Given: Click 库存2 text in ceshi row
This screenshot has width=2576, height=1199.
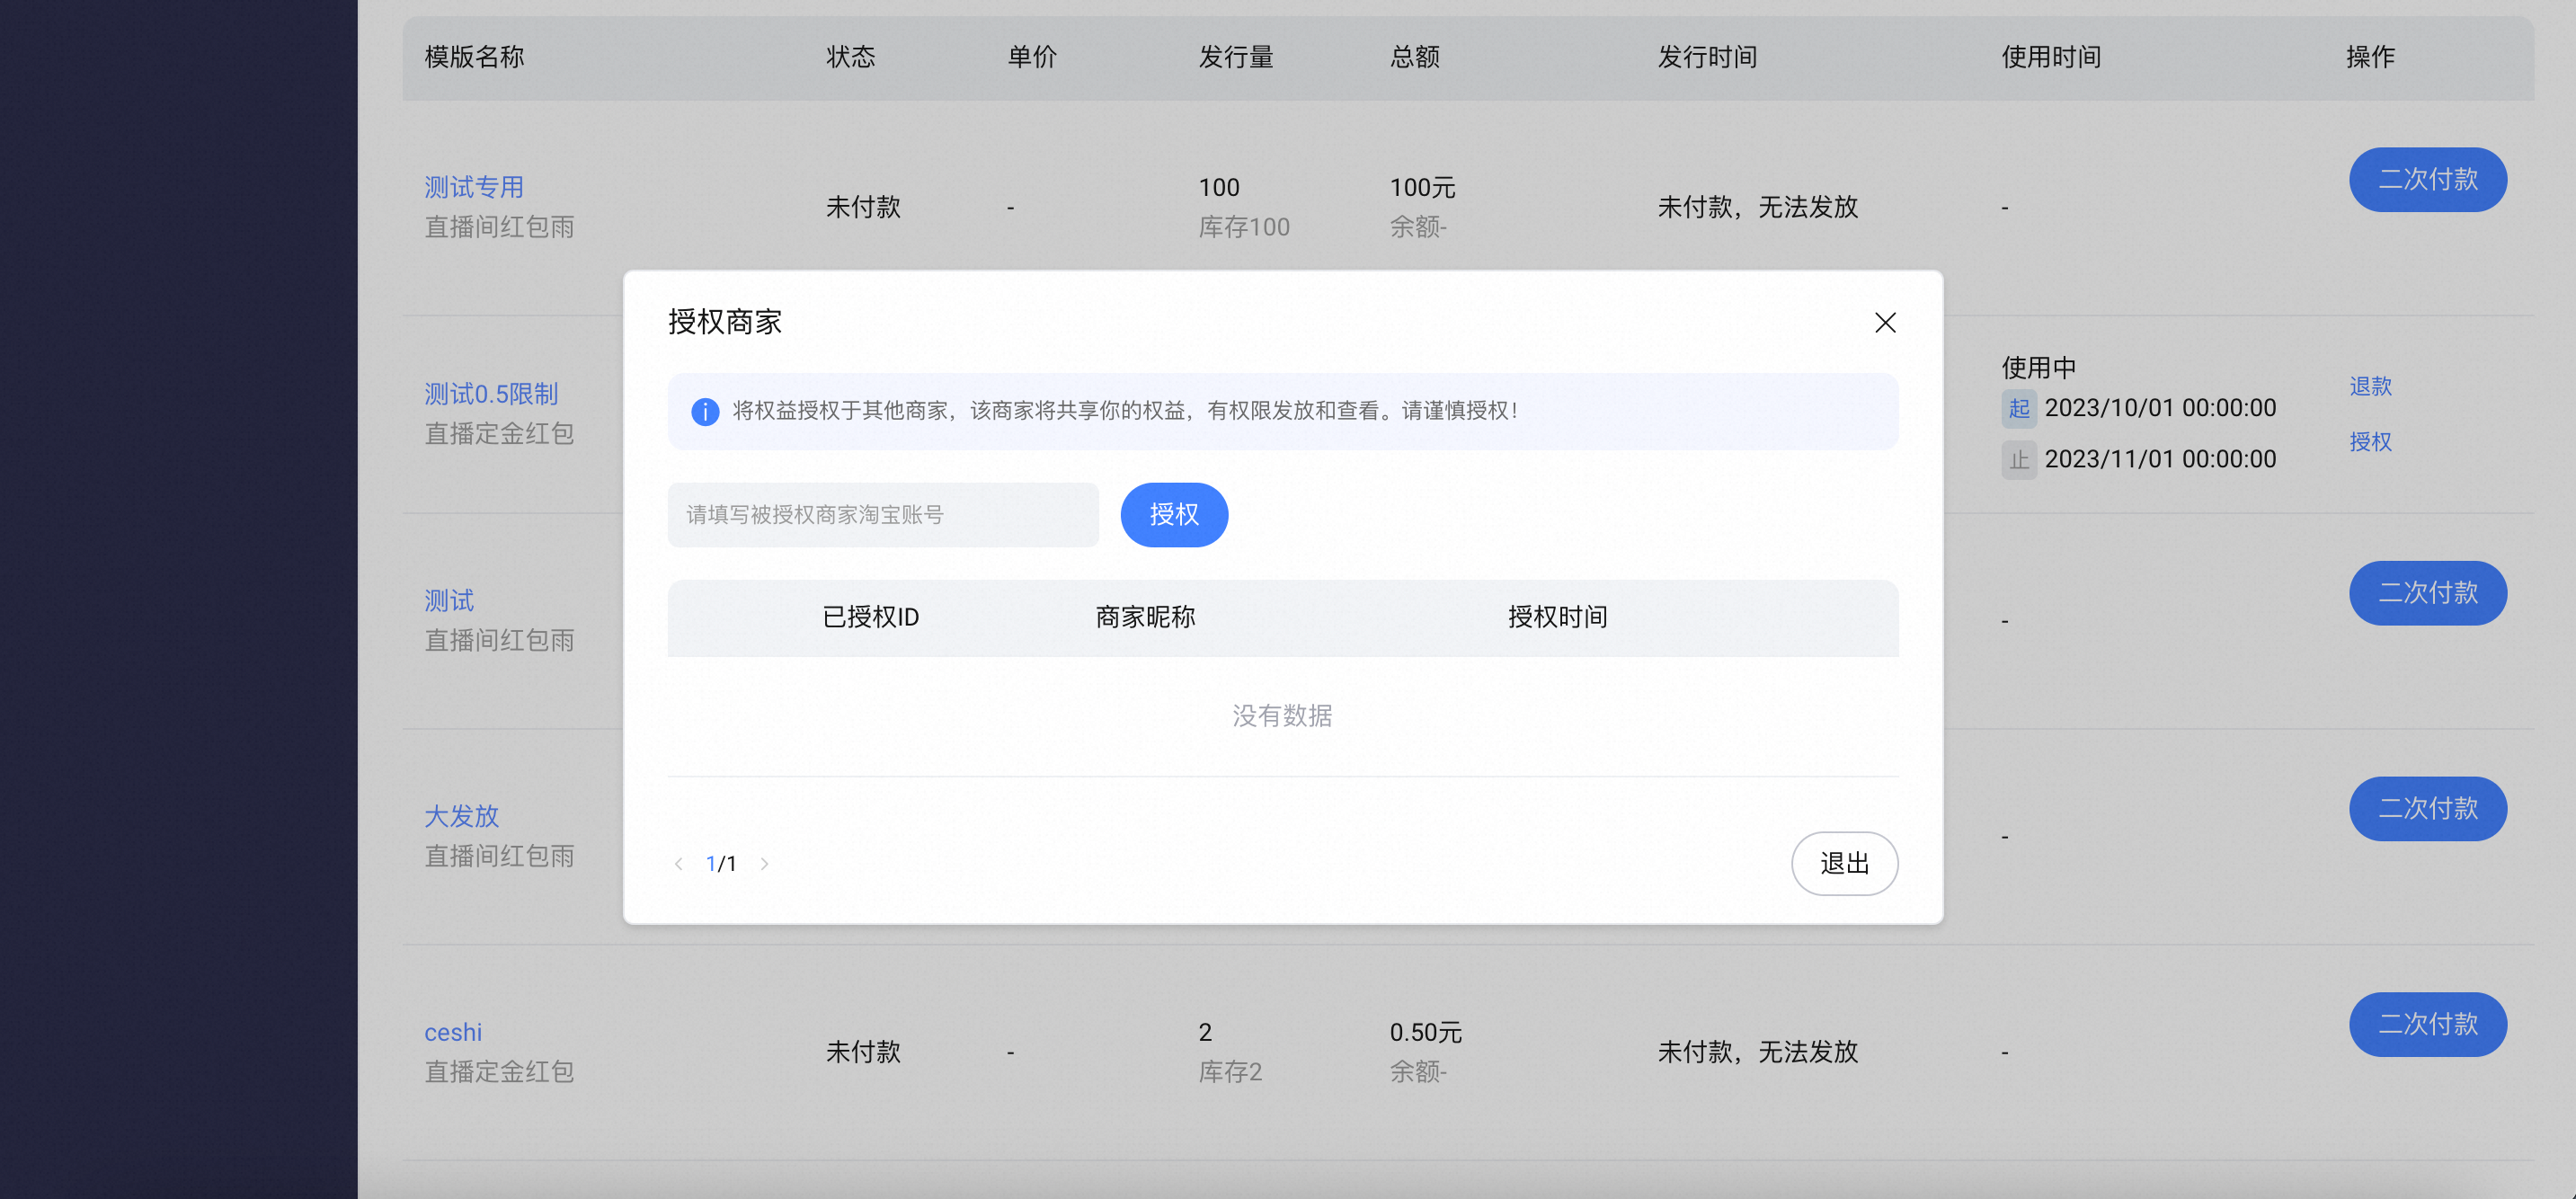Looking at the screenshot, I should pos(1230,1072).
